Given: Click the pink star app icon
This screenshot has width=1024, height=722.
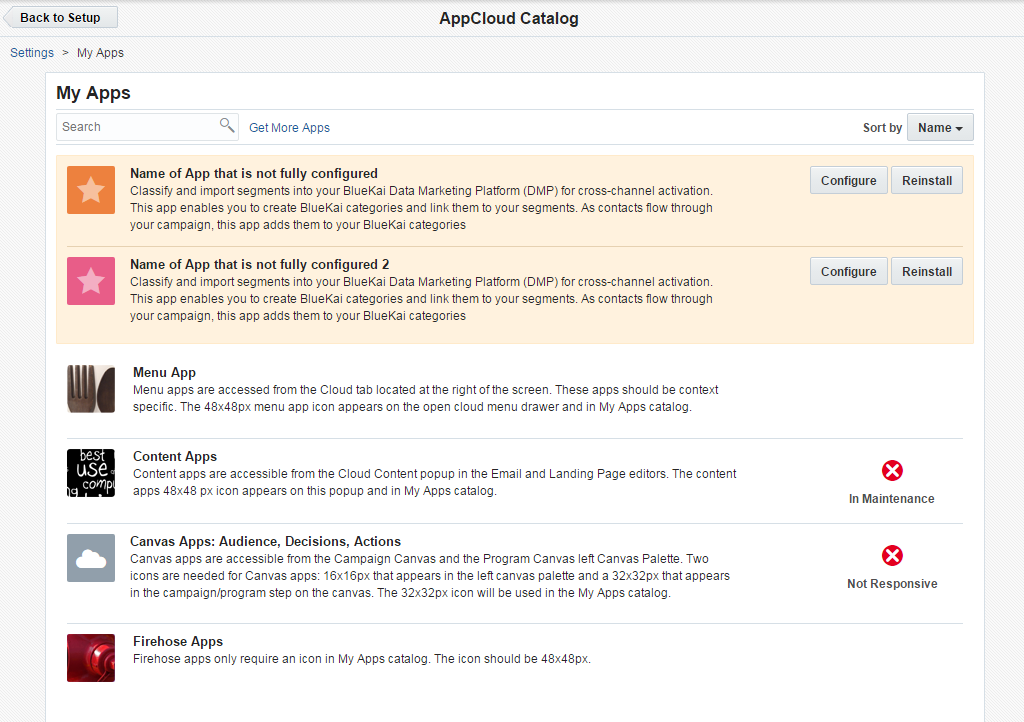Looking at the screenshot, I should pos(90,281).
